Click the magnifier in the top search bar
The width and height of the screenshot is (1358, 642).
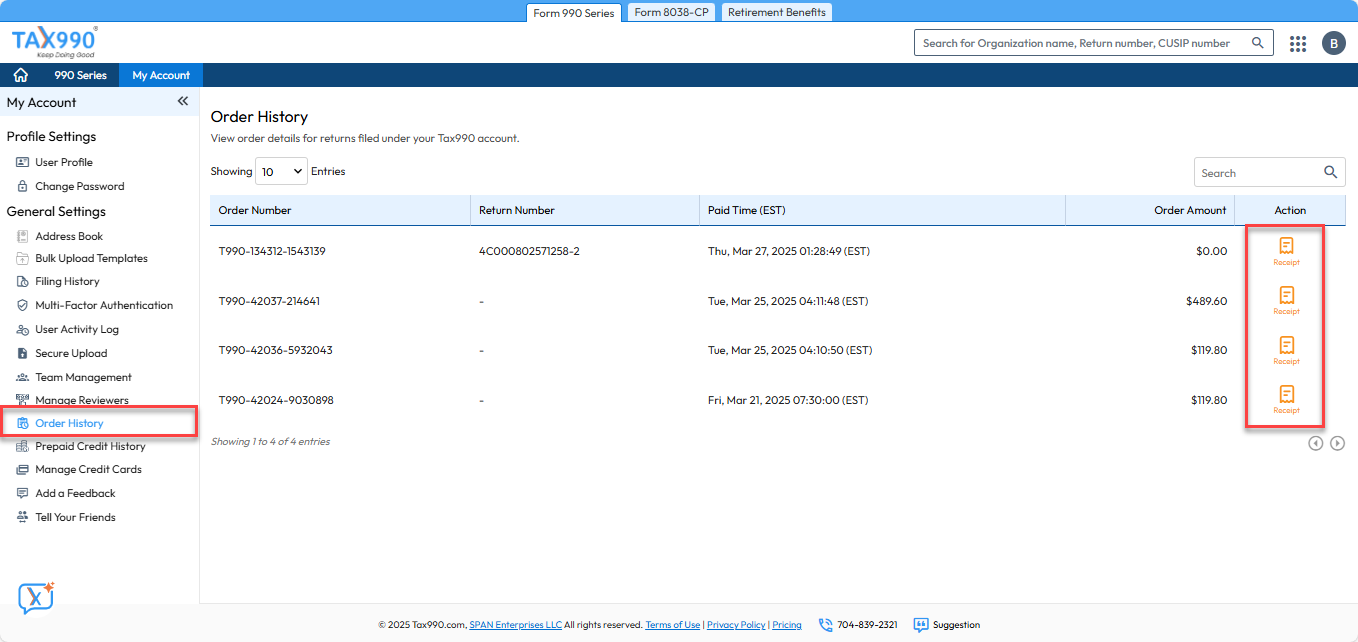click(x=1257, y=43)
